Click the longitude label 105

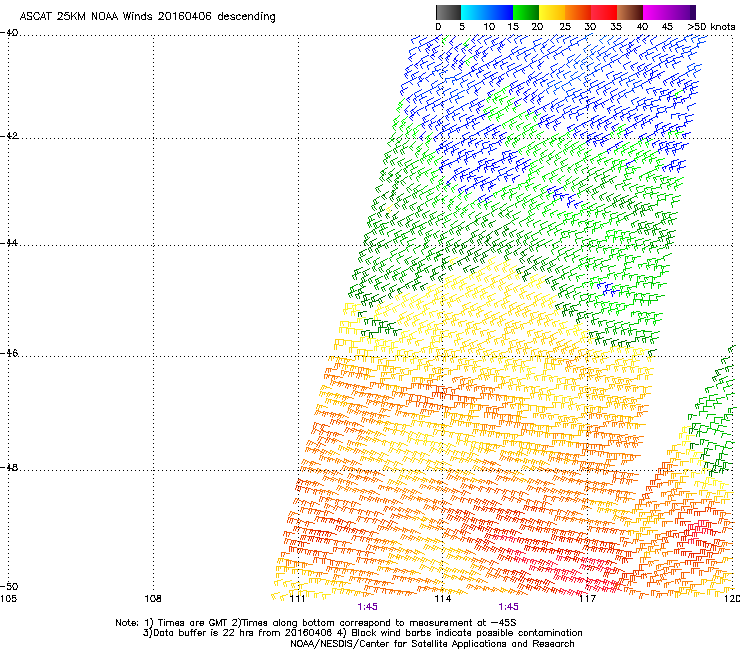[x=8, y=599]
